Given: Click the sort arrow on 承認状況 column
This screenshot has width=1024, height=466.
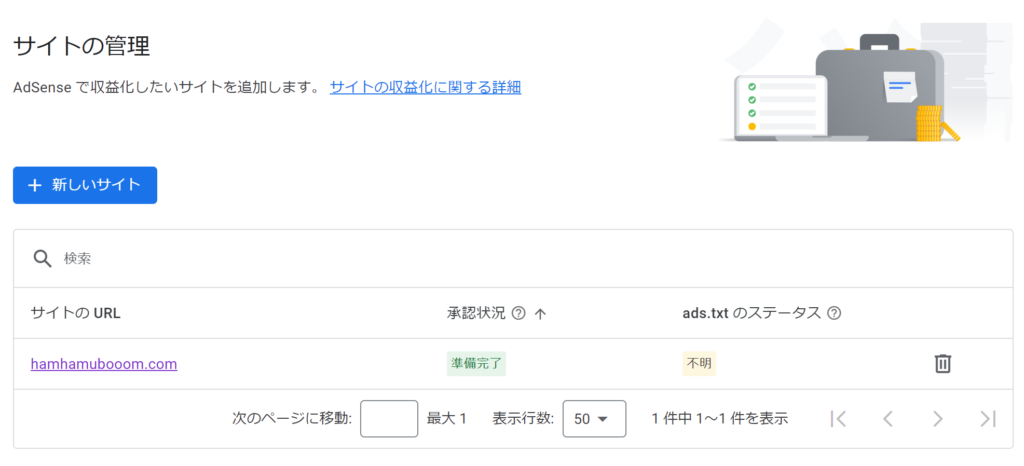Looking at the screenshot, I should click(x=541, y=313).
